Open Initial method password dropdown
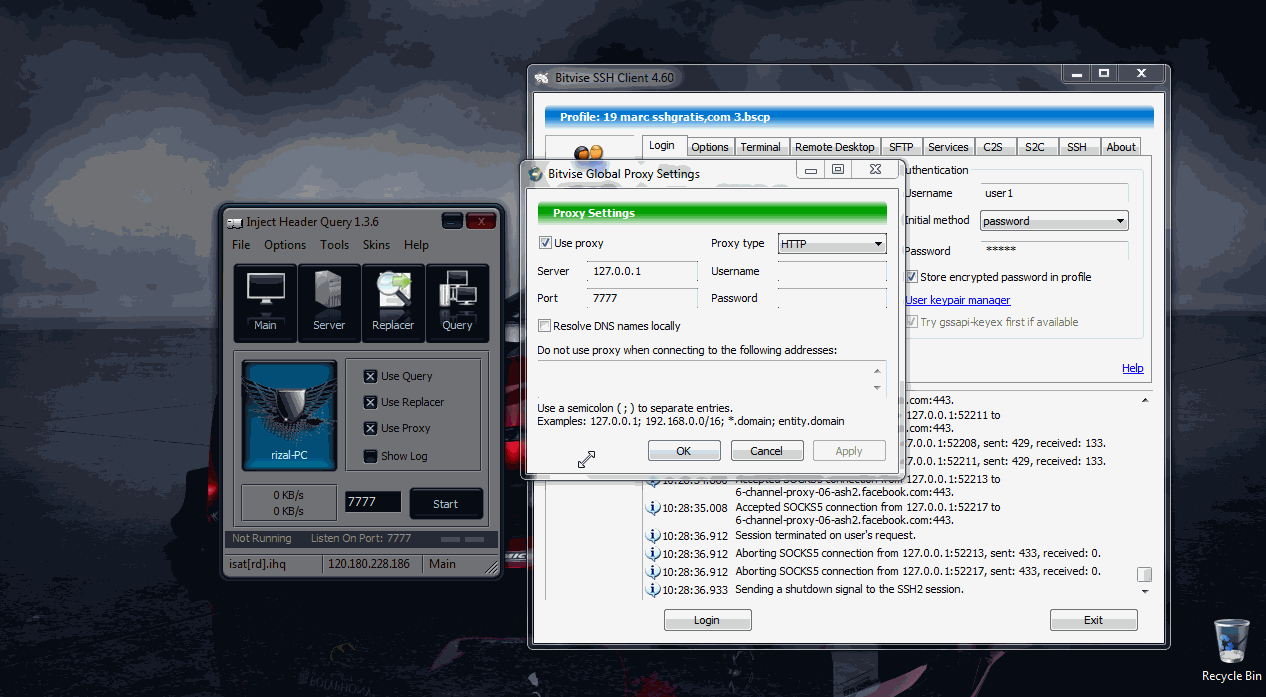The width and height of the screenshot is (1266, 697). click(x=1054, y=221)
